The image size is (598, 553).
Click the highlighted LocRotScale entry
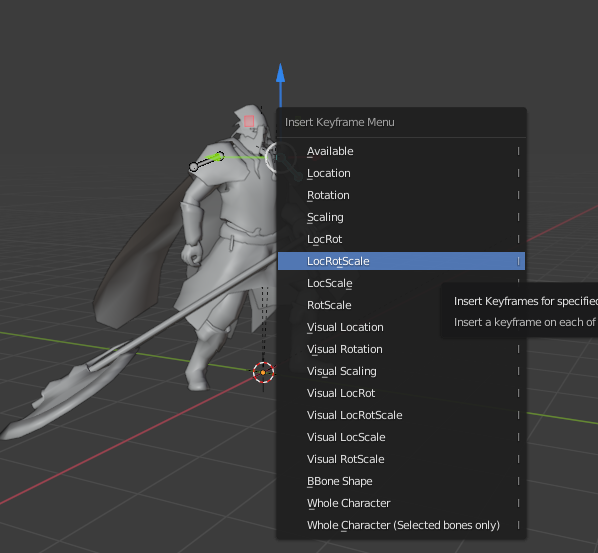[x=401, y=261]
